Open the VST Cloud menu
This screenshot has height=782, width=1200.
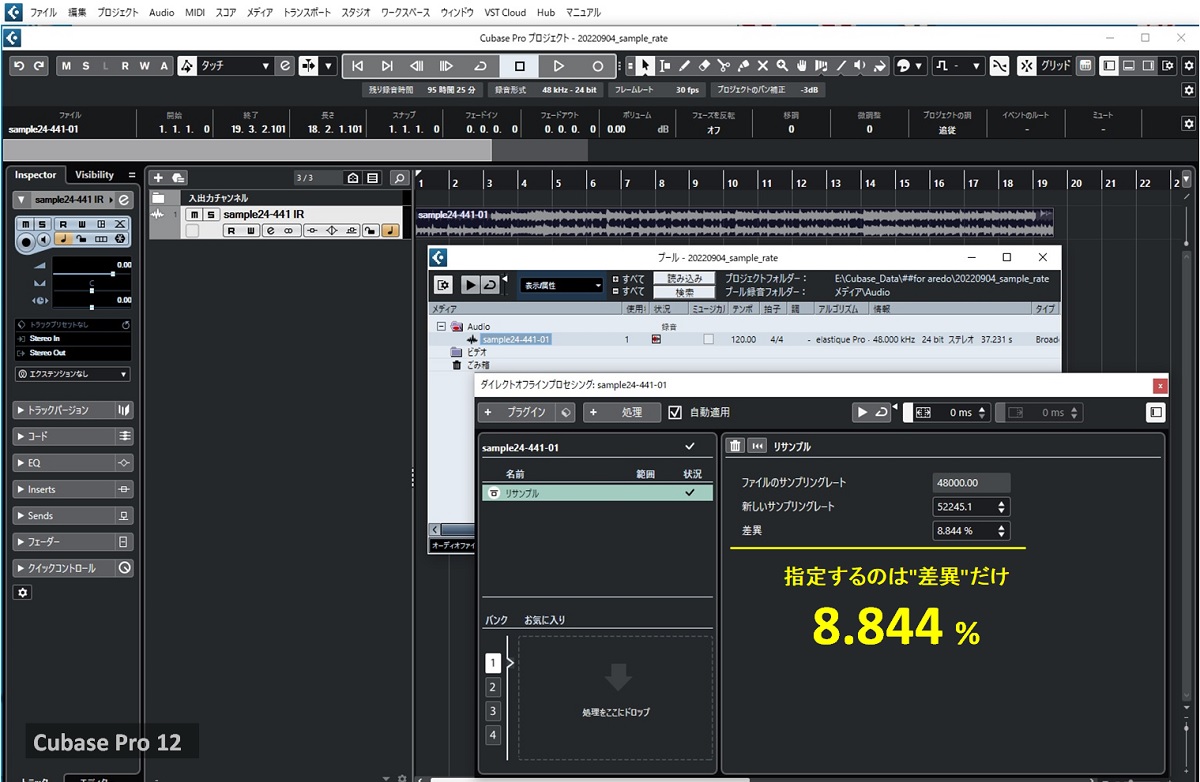(504, 13)
